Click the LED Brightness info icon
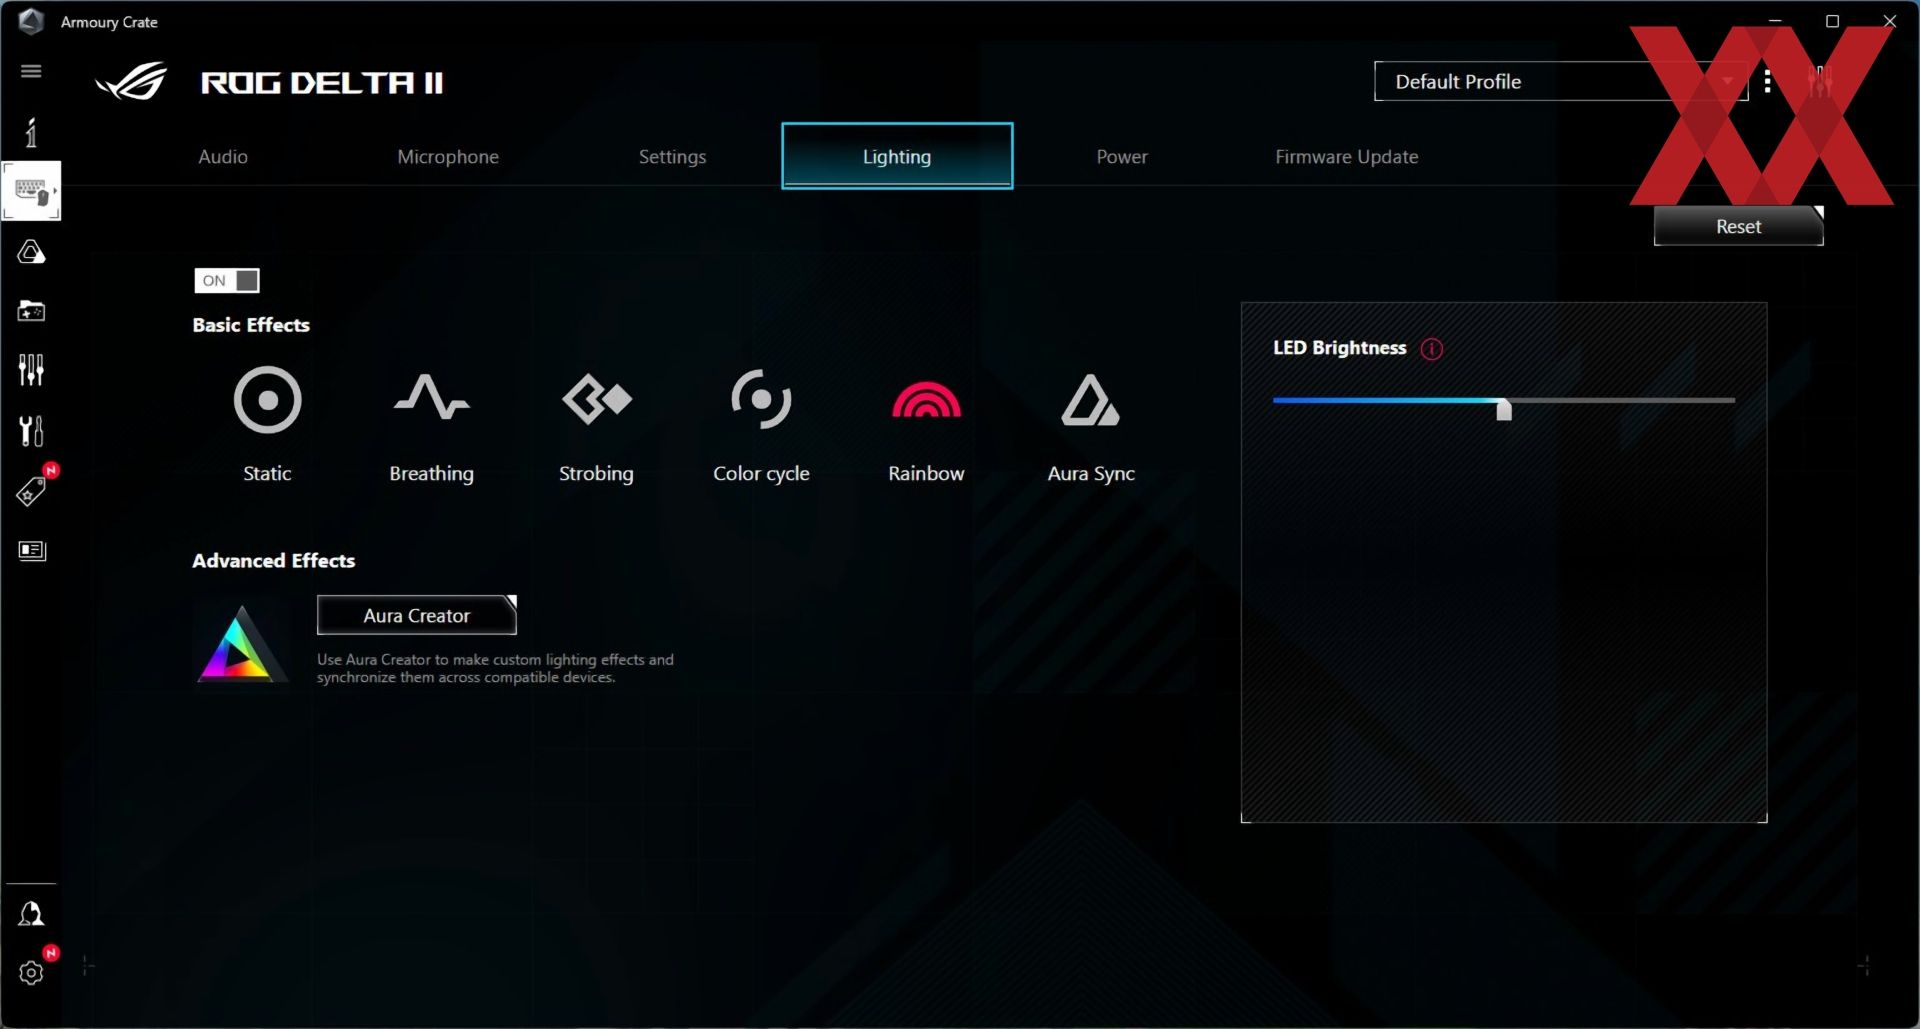Viewport: 1920px width, 1029px height. [1431, 349]
